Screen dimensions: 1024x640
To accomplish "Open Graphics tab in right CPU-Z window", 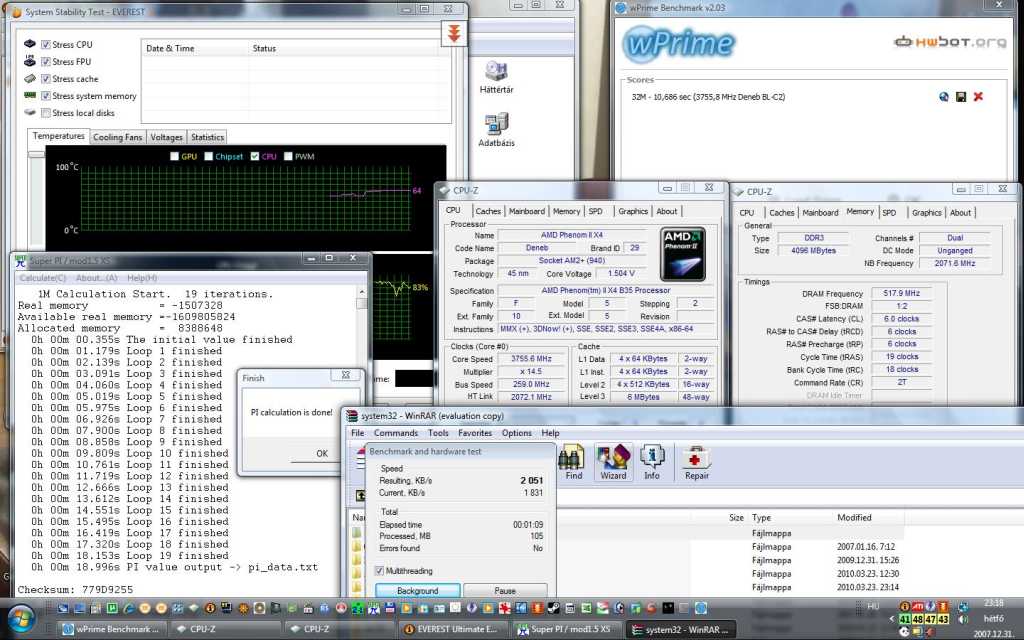I will 927,213.
